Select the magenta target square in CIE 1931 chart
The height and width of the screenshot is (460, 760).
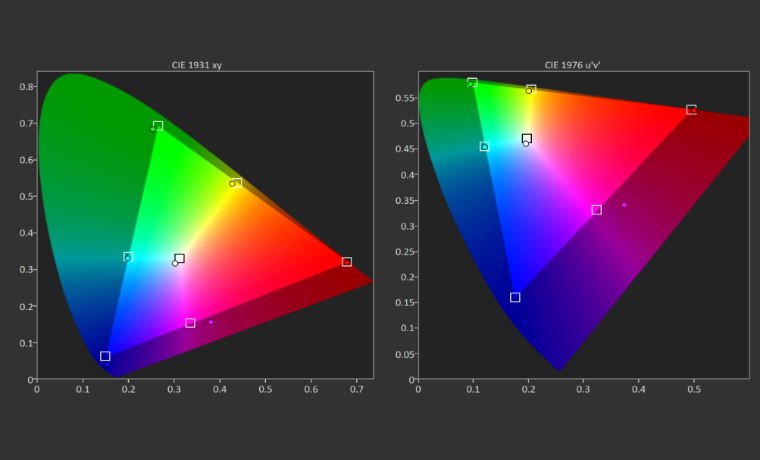click(x=190, y=323)
